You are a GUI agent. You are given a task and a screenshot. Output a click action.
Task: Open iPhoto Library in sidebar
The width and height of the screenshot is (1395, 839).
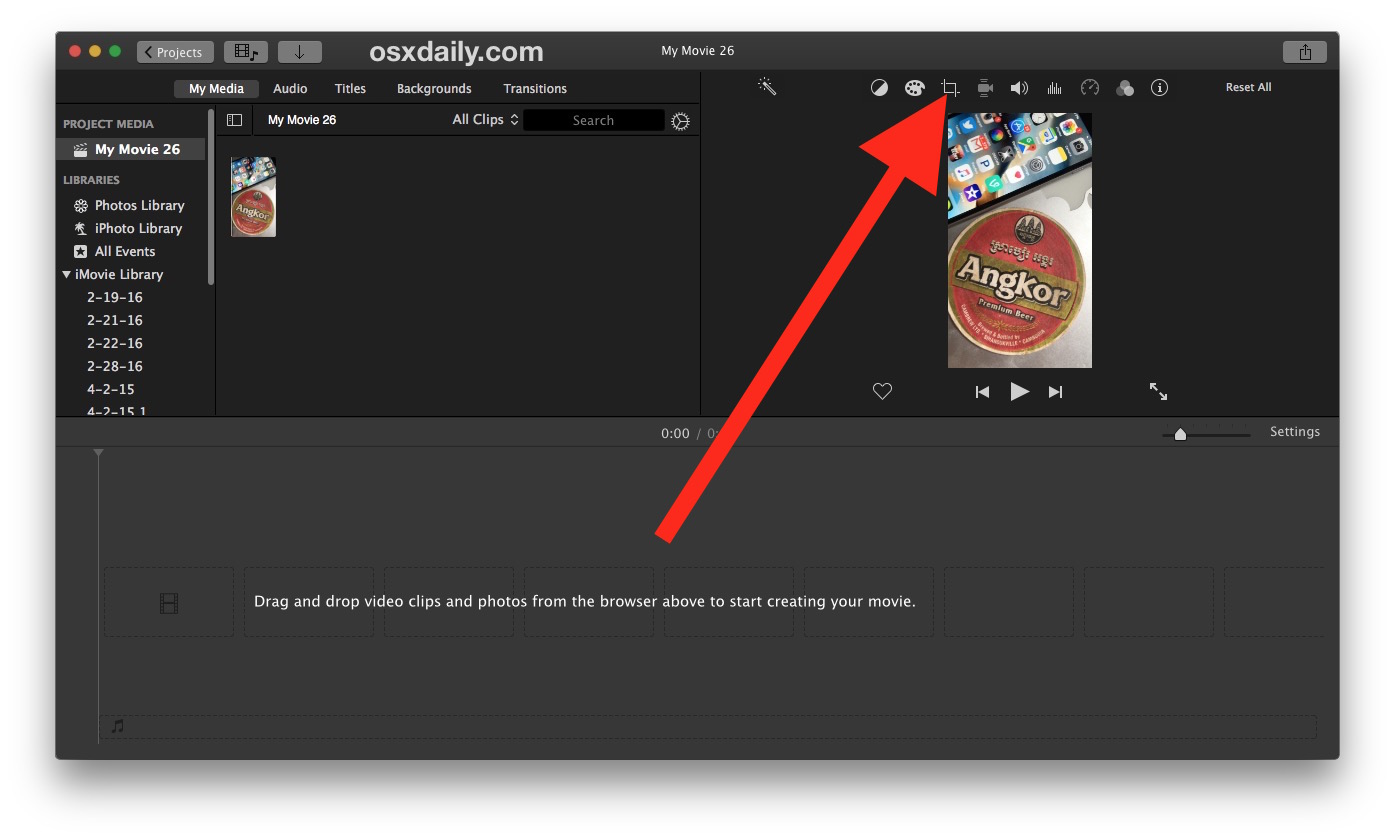(128, 228)
